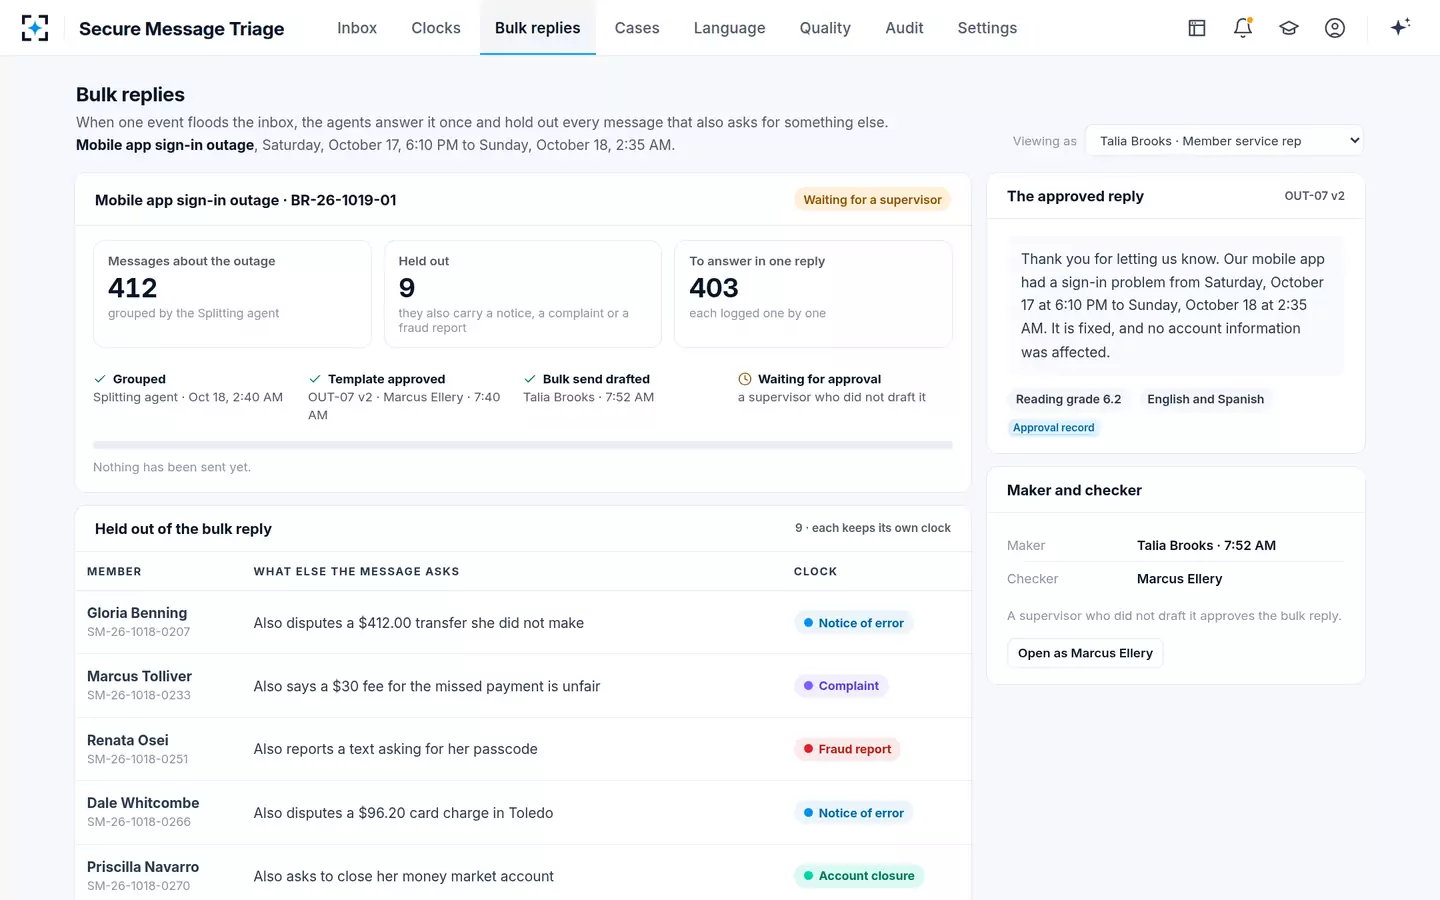Click the Complaint clock badge

coord(841,686)
